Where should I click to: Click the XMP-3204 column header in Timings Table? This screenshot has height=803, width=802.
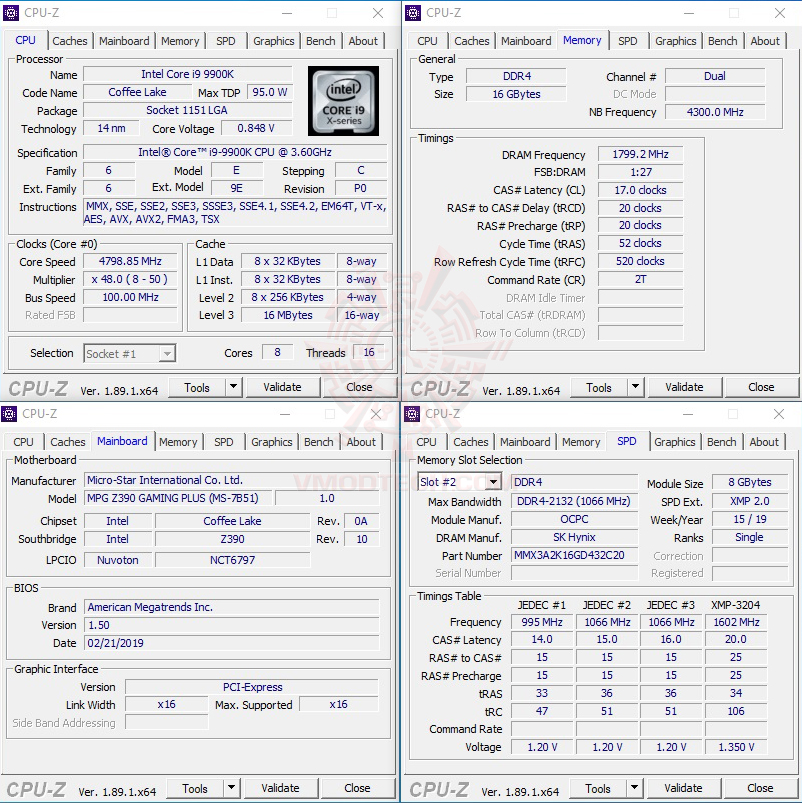pyautogui.click(x=736, y=603)
